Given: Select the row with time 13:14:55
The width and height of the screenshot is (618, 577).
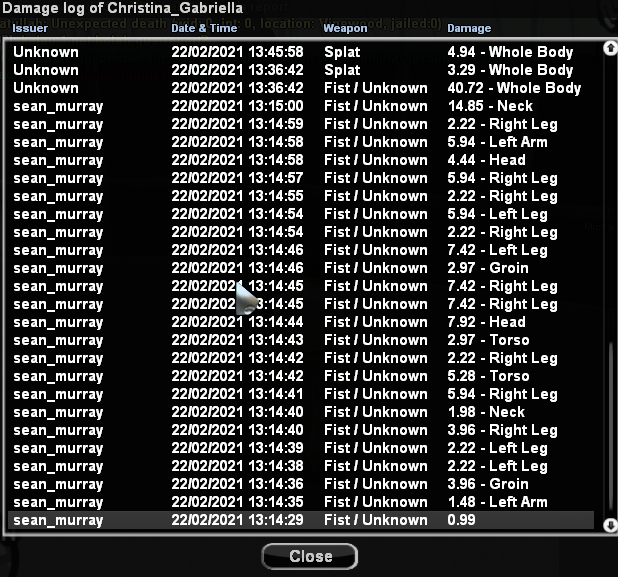Looking at the screenshot, I should point(301,196).
